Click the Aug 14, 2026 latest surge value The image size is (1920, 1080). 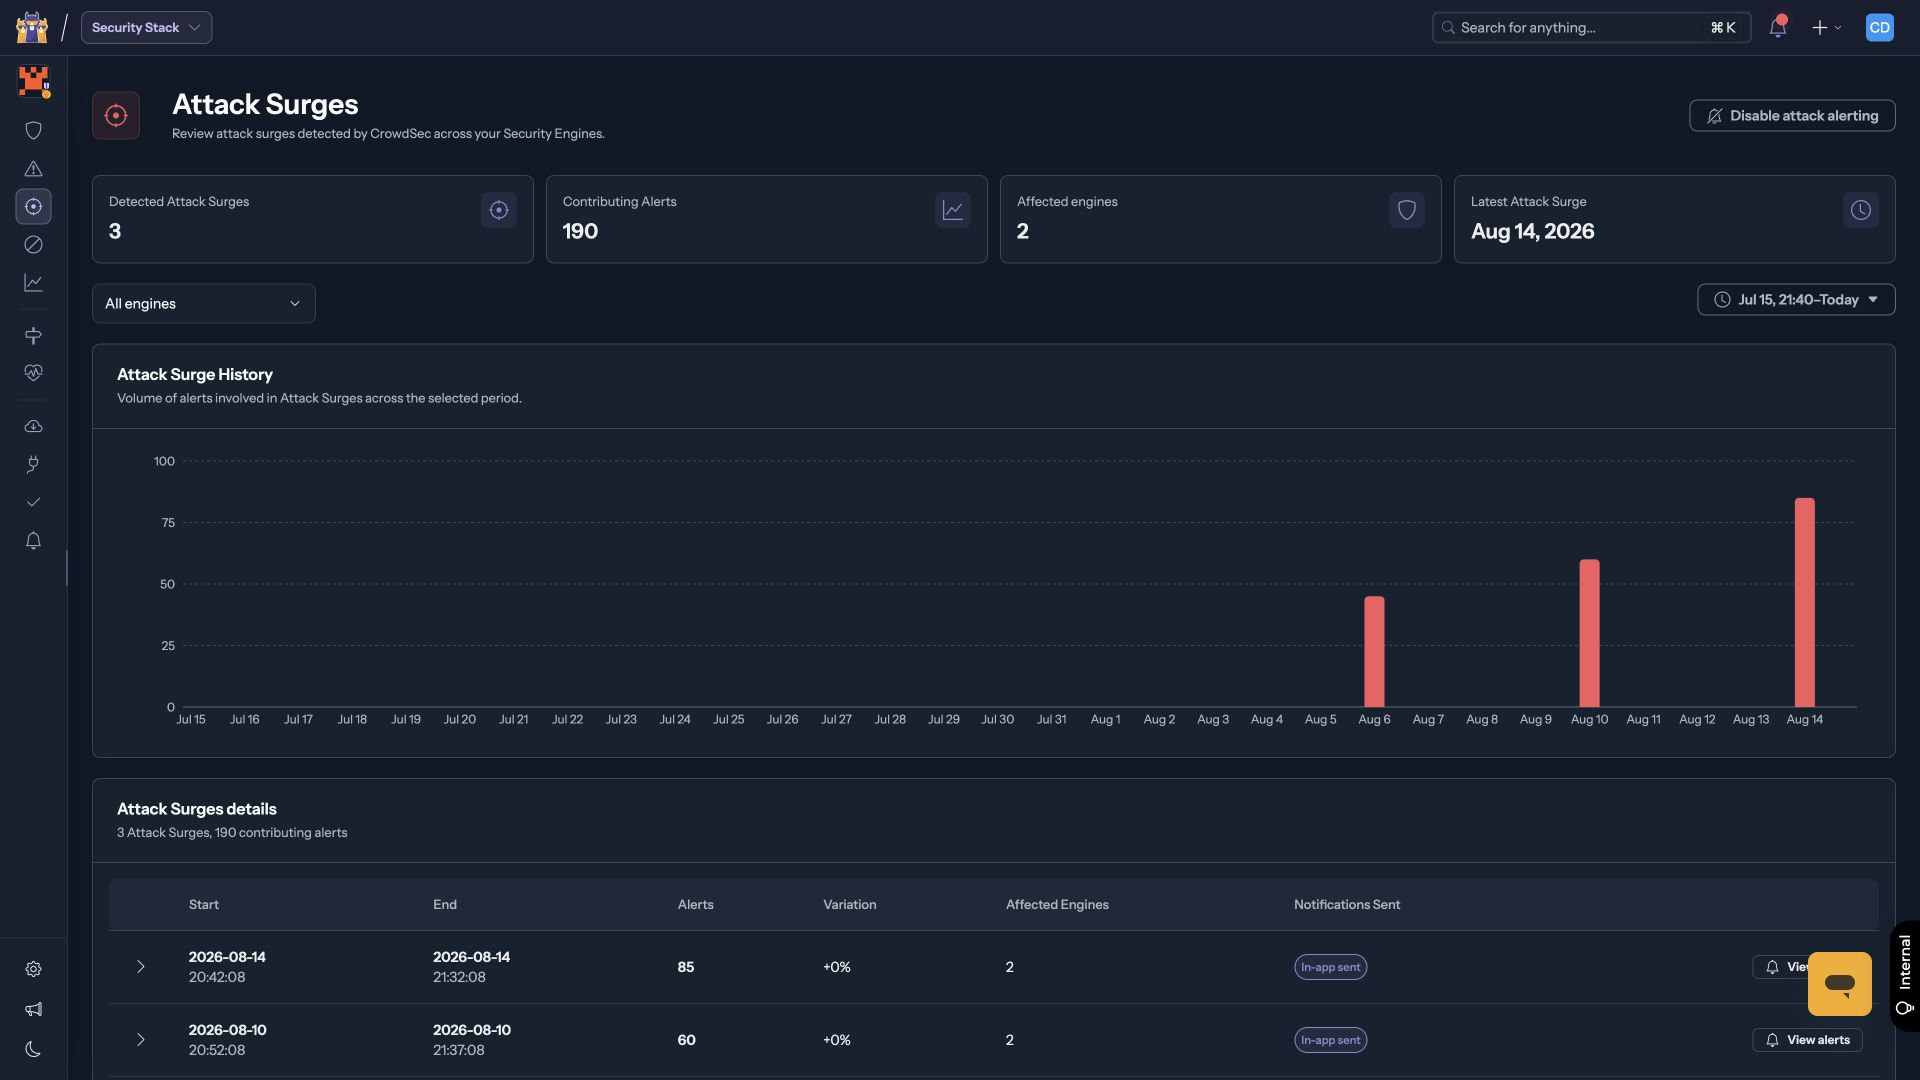[1532, 231]
